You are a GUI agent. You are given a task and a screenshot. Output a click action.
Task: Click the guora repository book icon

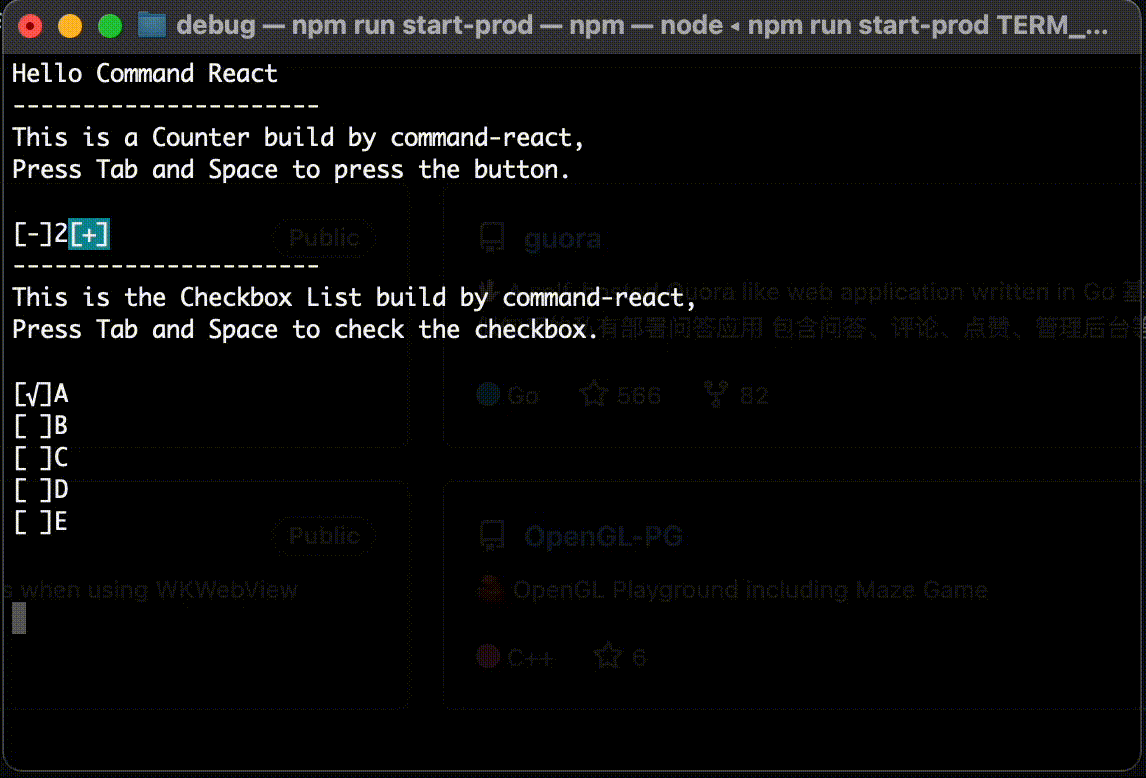(x=491, y=236)
